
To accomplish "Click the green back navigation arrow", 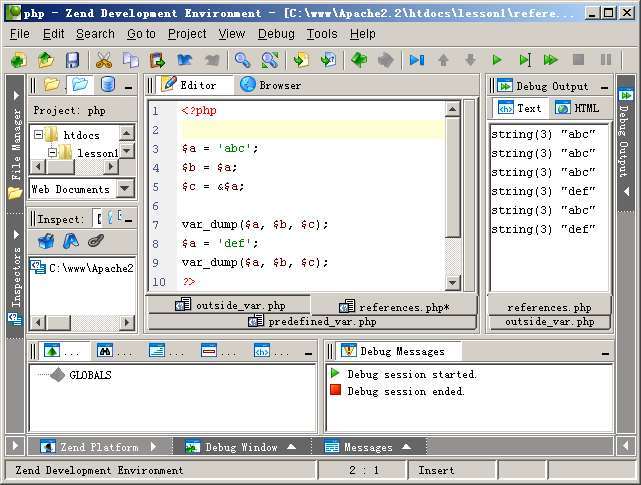I will point(359,60).
